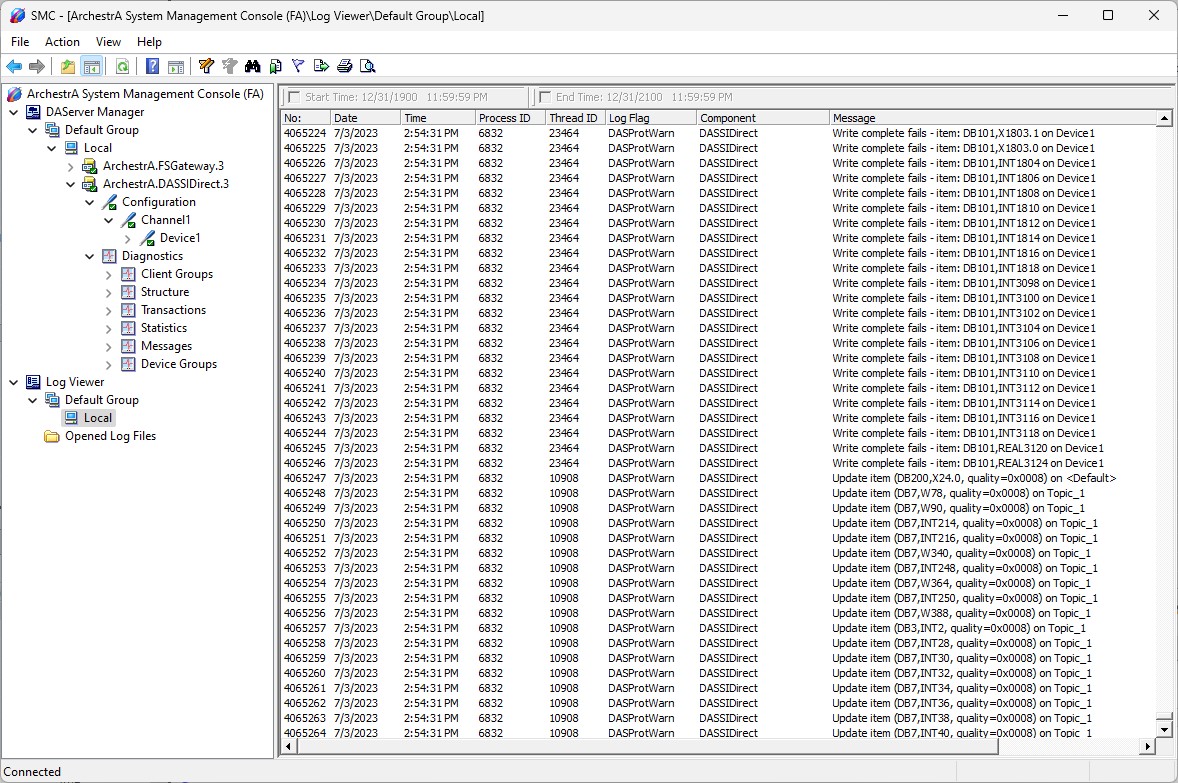This screenshot has height=783, width=1178.
Task: Select log entry number 4065224
Action: 718,133
